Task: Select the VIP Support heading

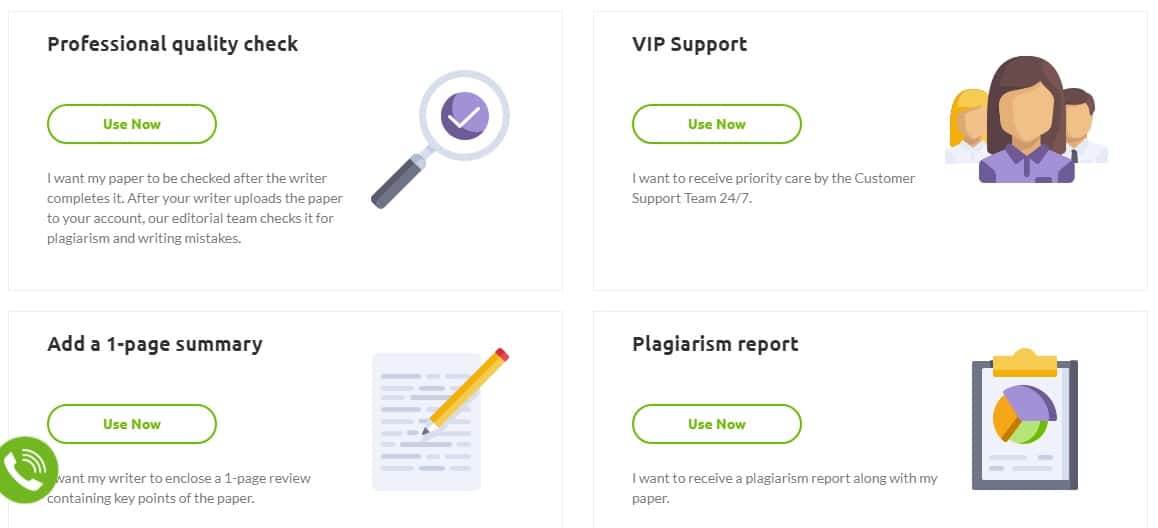Action: tap(690, 44)
